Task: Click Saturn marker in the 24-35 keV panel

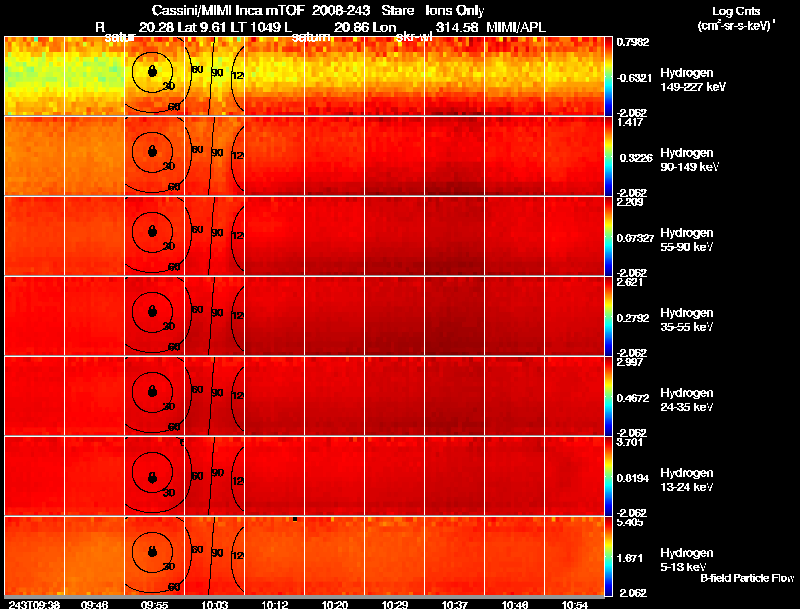Action: tap(152, 391)
